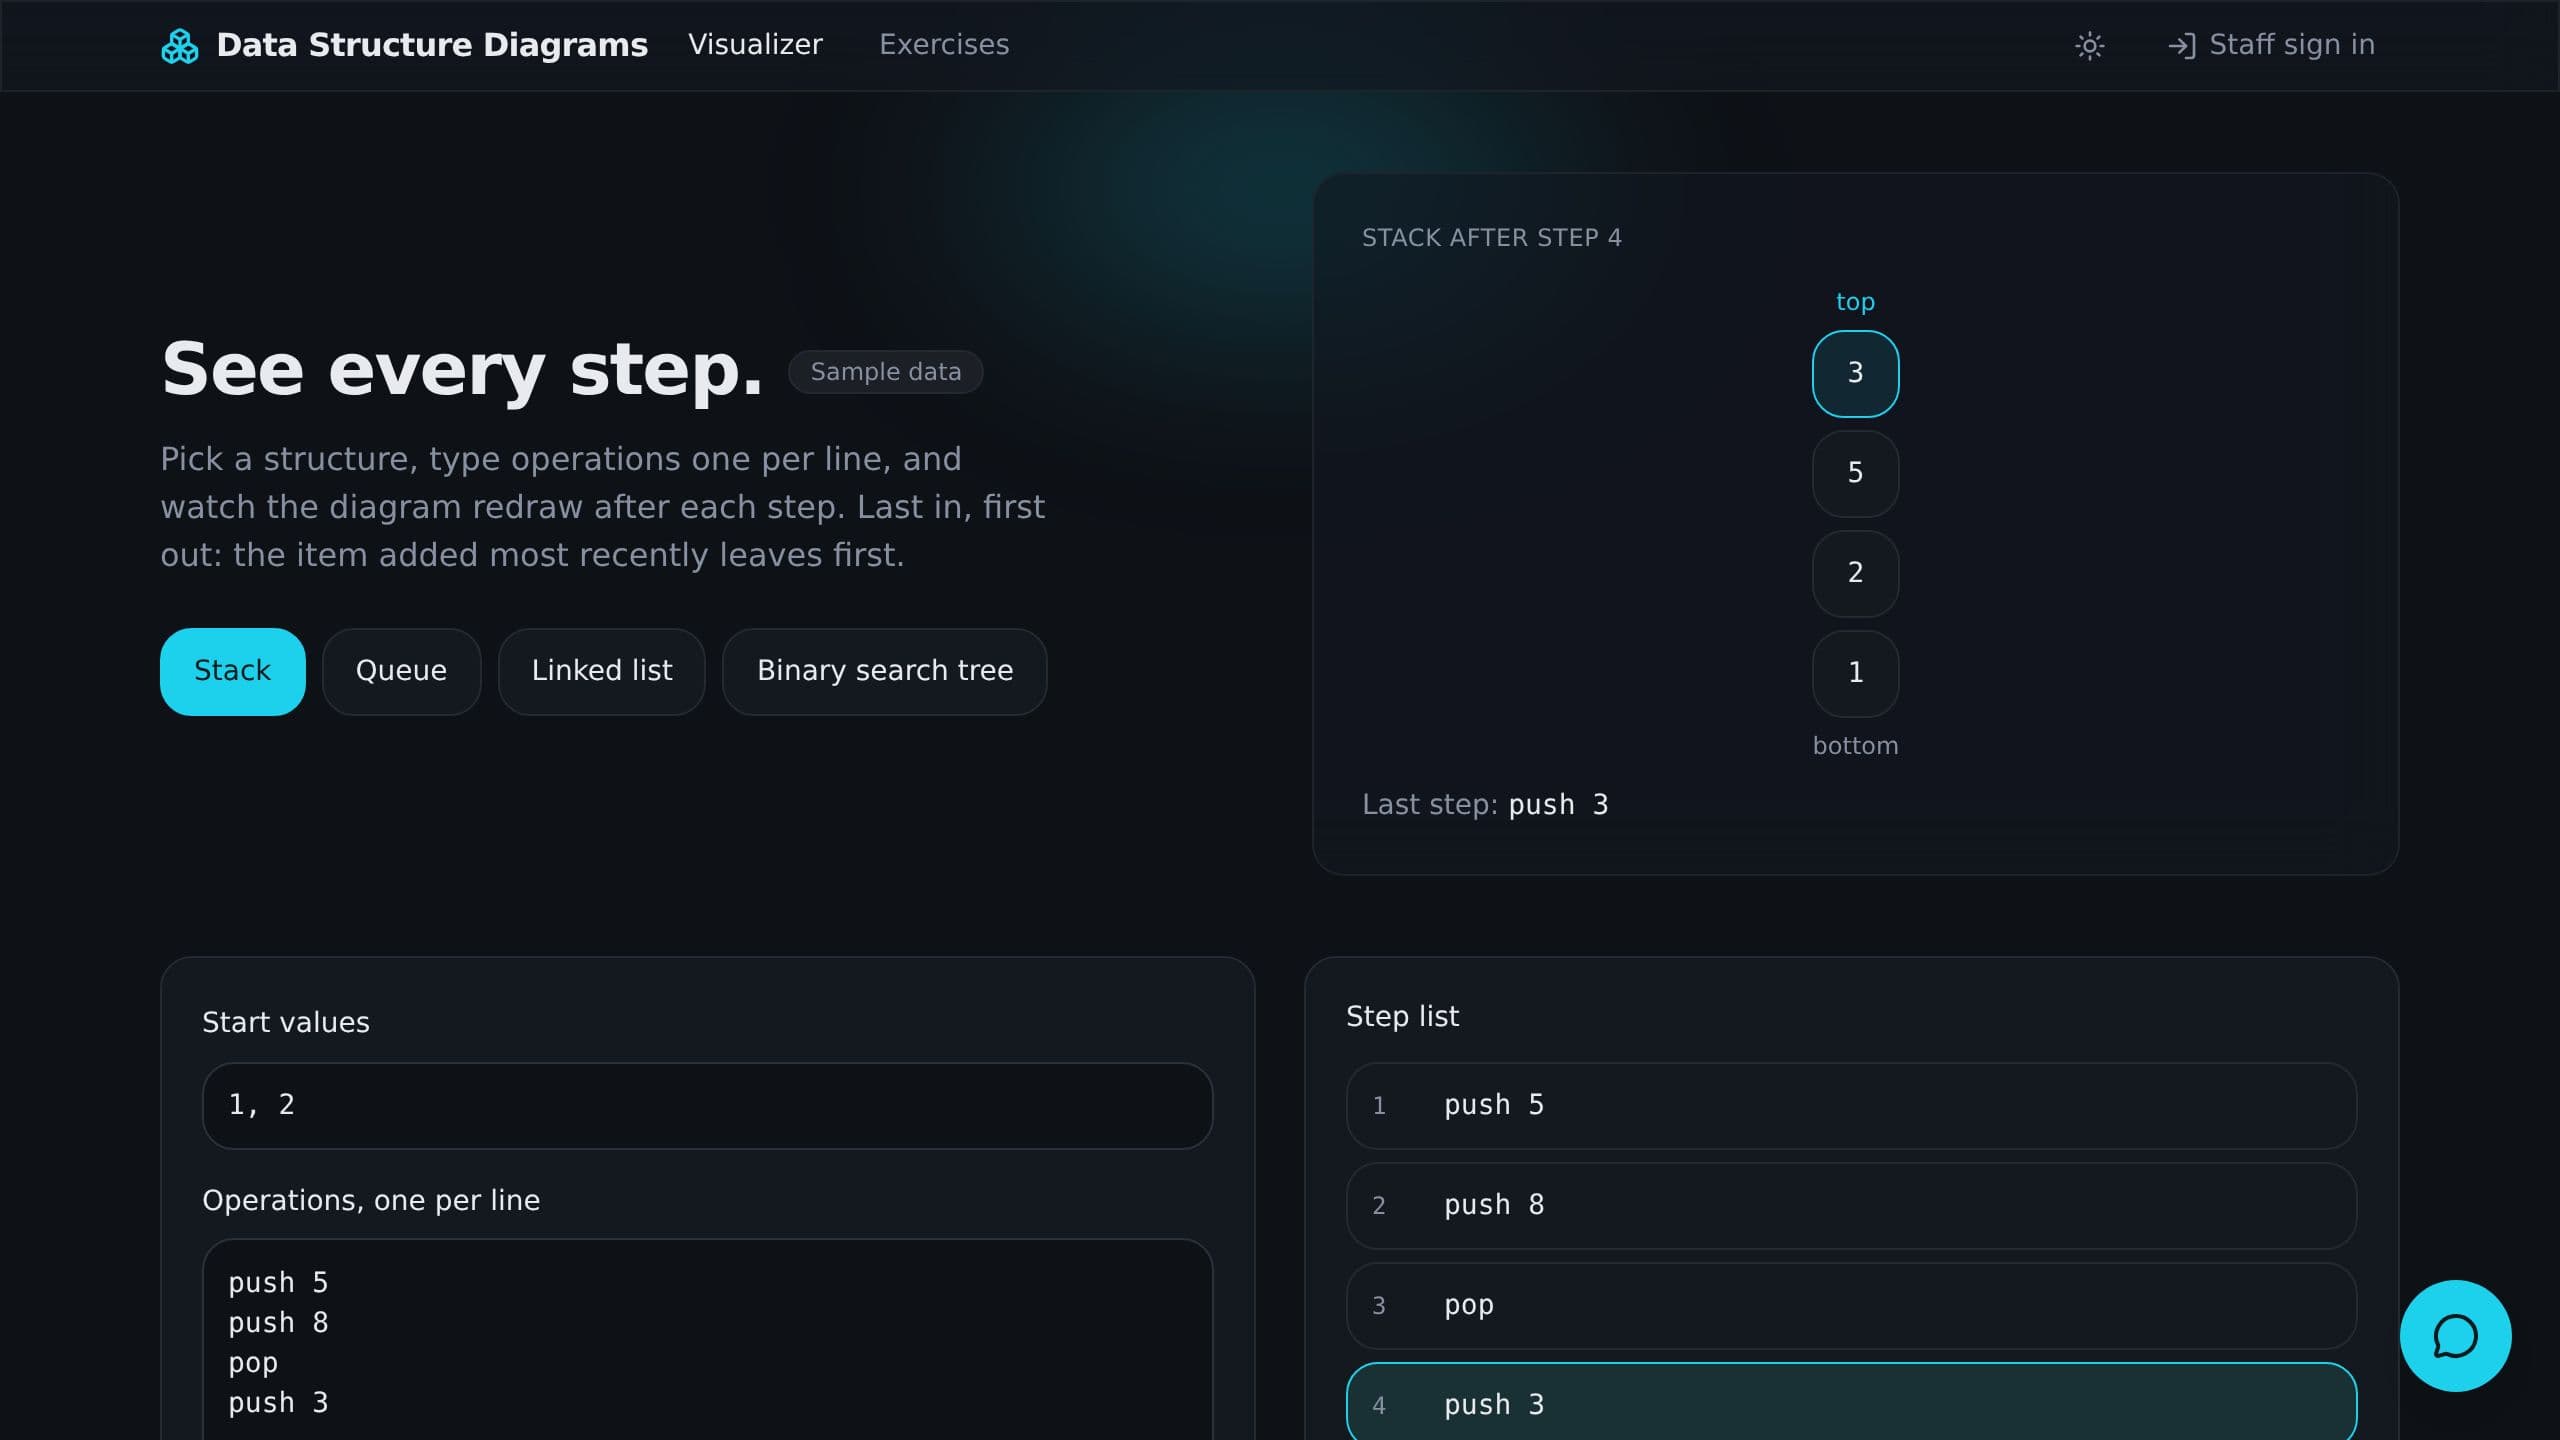
Task: Select the Stack structure
Action: pos(233,671)
